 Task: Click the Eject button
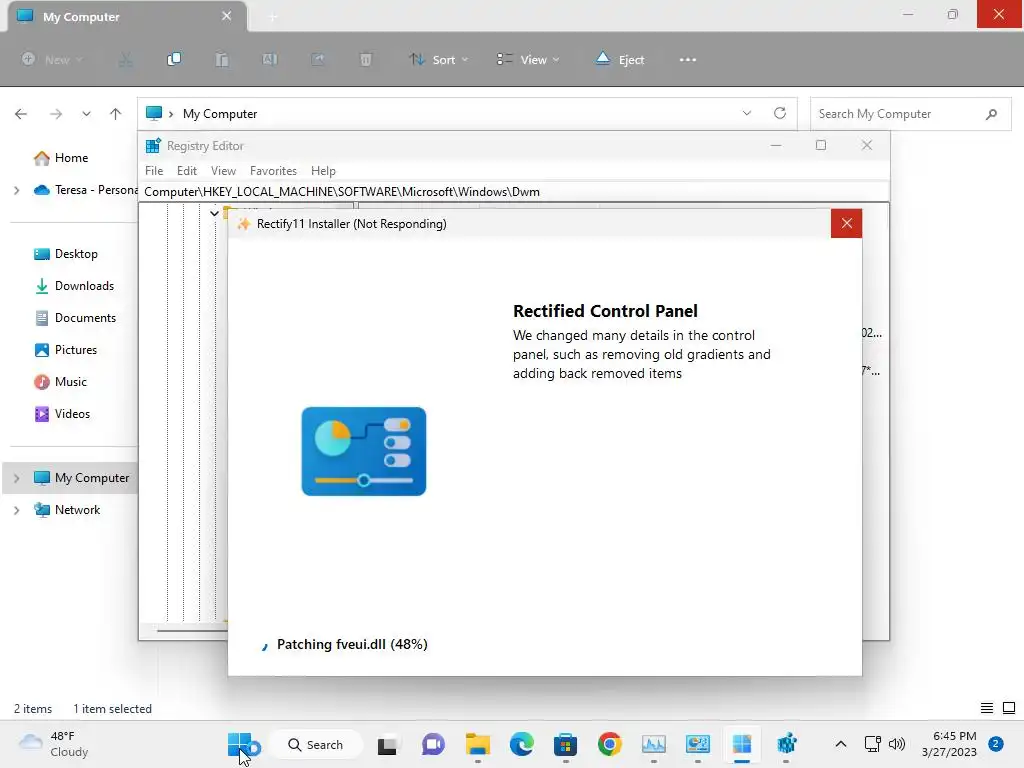[x=620, y=59]
